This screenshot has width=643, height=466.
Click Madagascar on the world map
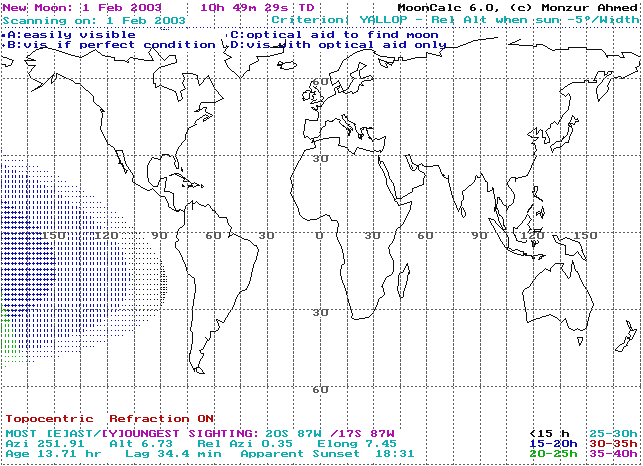coord(404,282)
